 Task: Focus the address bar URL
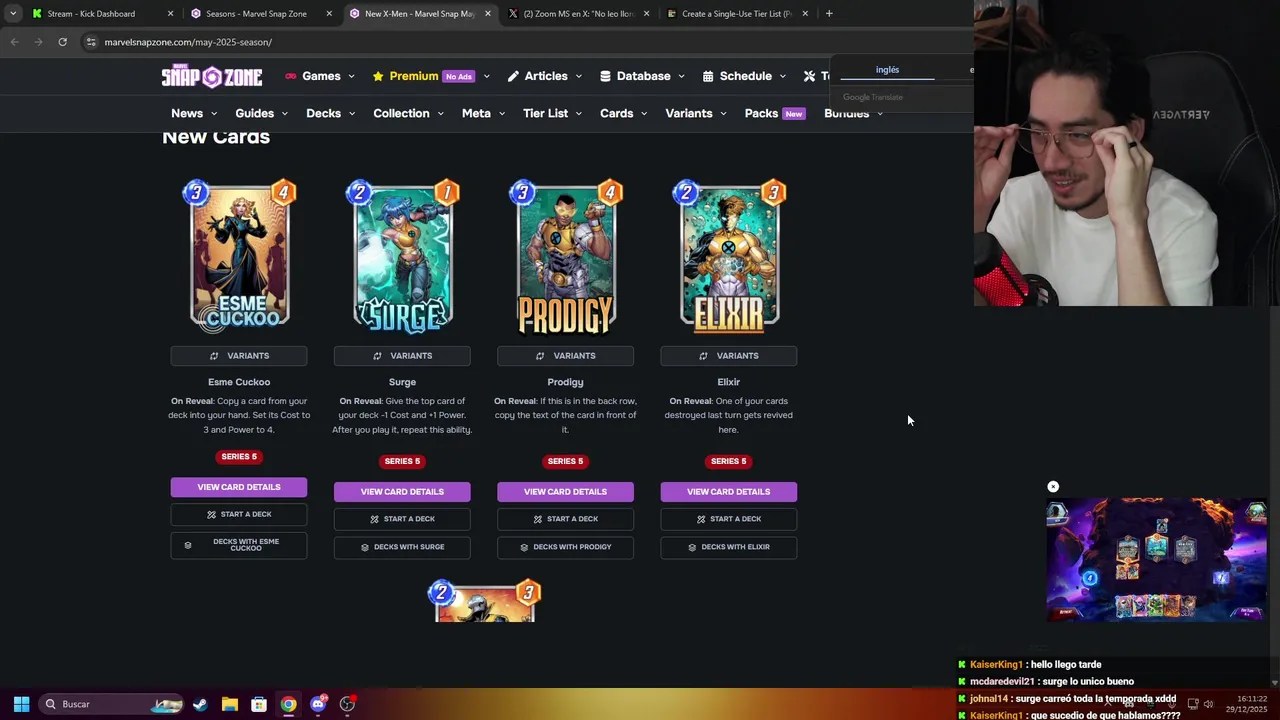[x=188, y=42]
